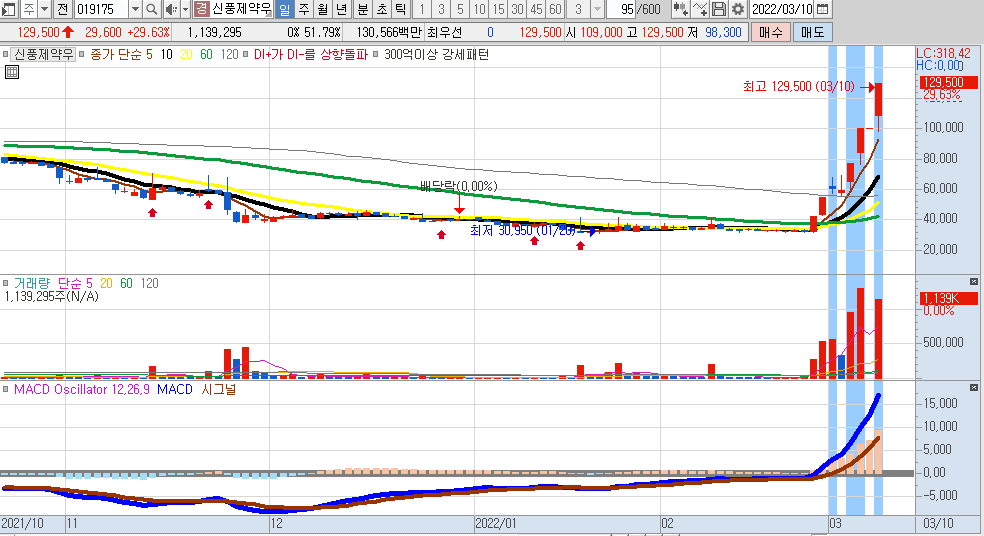Edit the date field 2022/03/10

pos(782,9)
